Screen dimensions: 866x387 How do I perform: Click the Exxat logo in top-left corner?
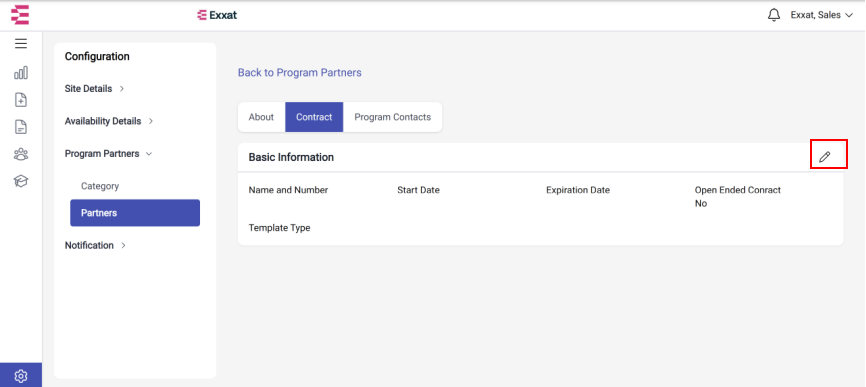pyautogui.click(x=20, y=15)
